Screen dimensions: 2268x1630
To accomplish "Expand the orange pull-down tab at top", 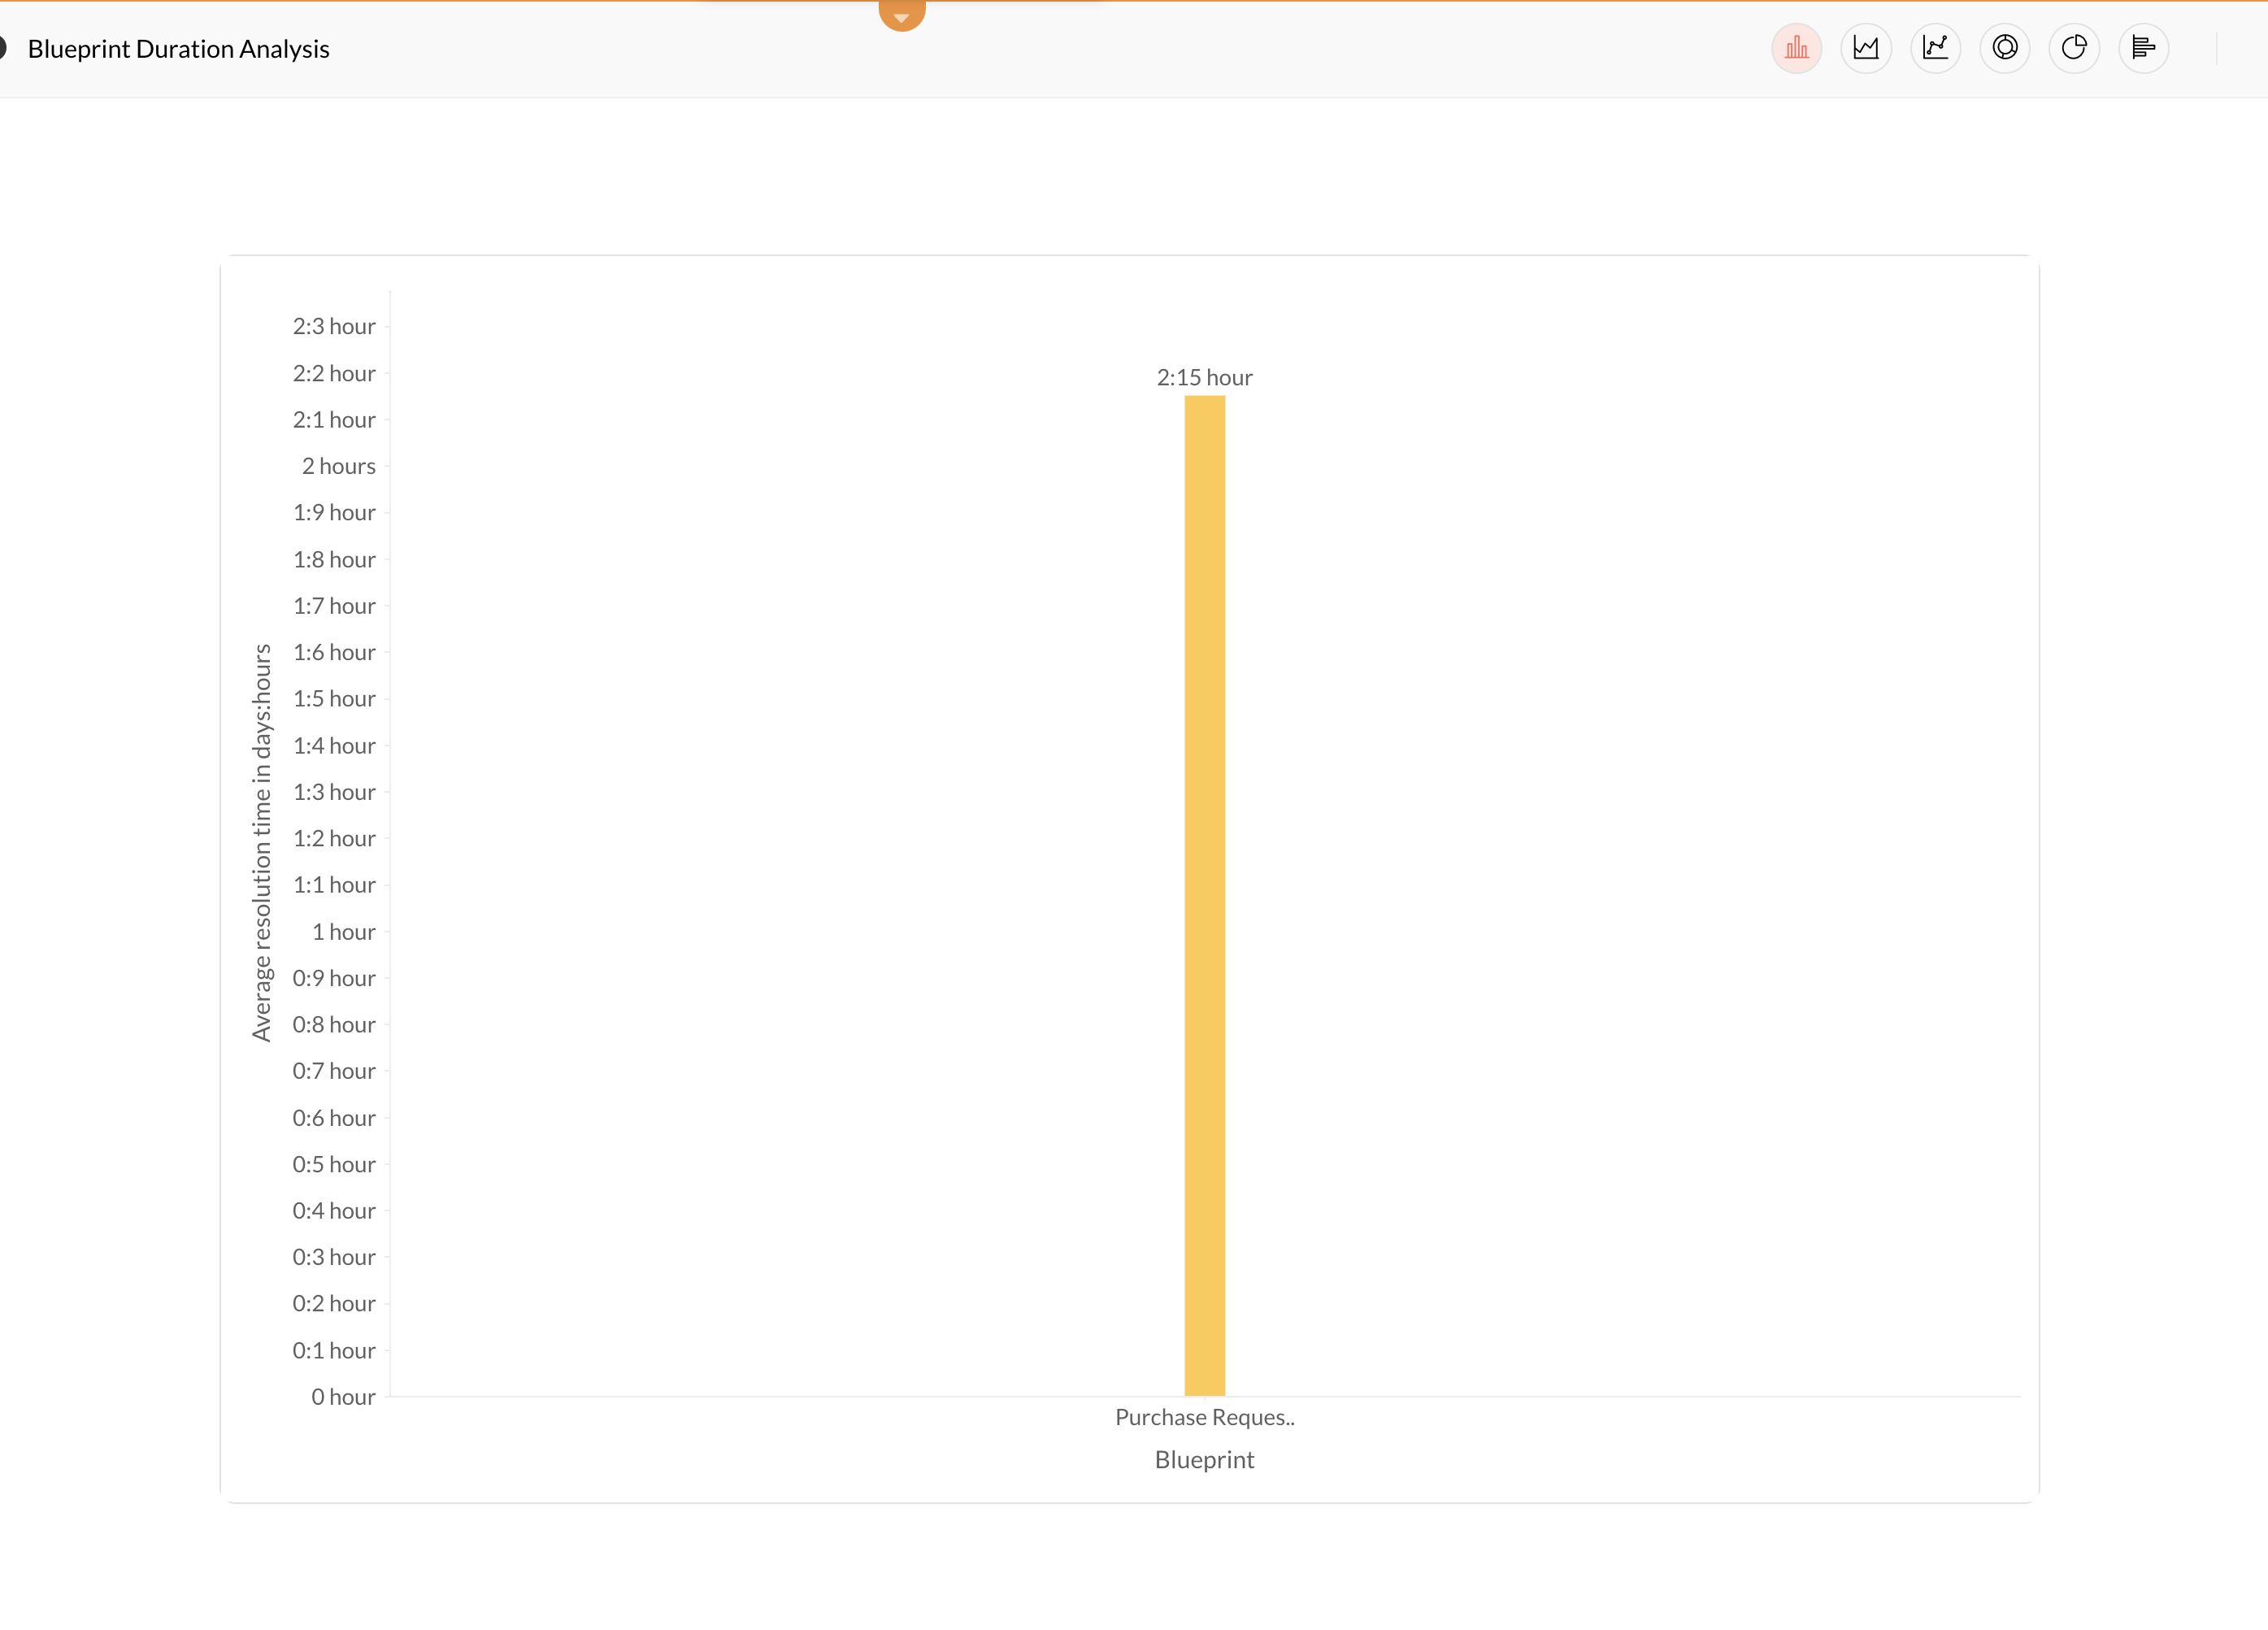I will pos(901,15).
